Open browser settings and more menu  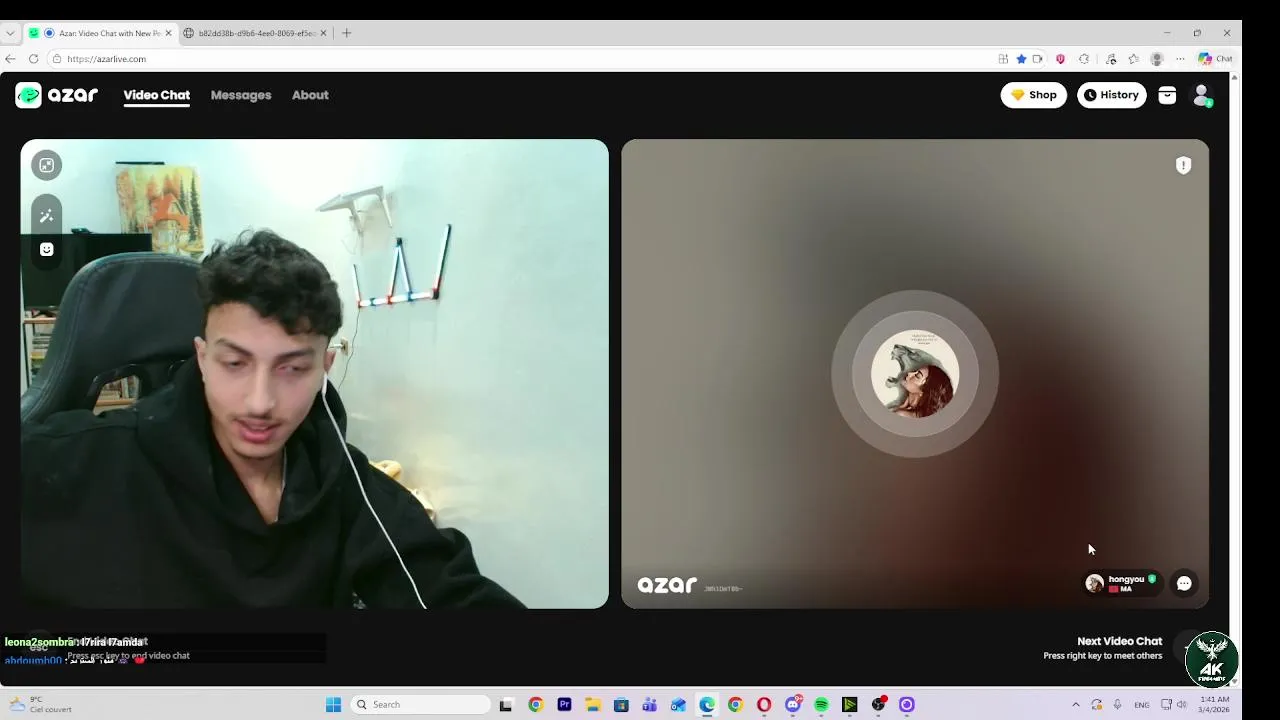[x=1180, y=59]
